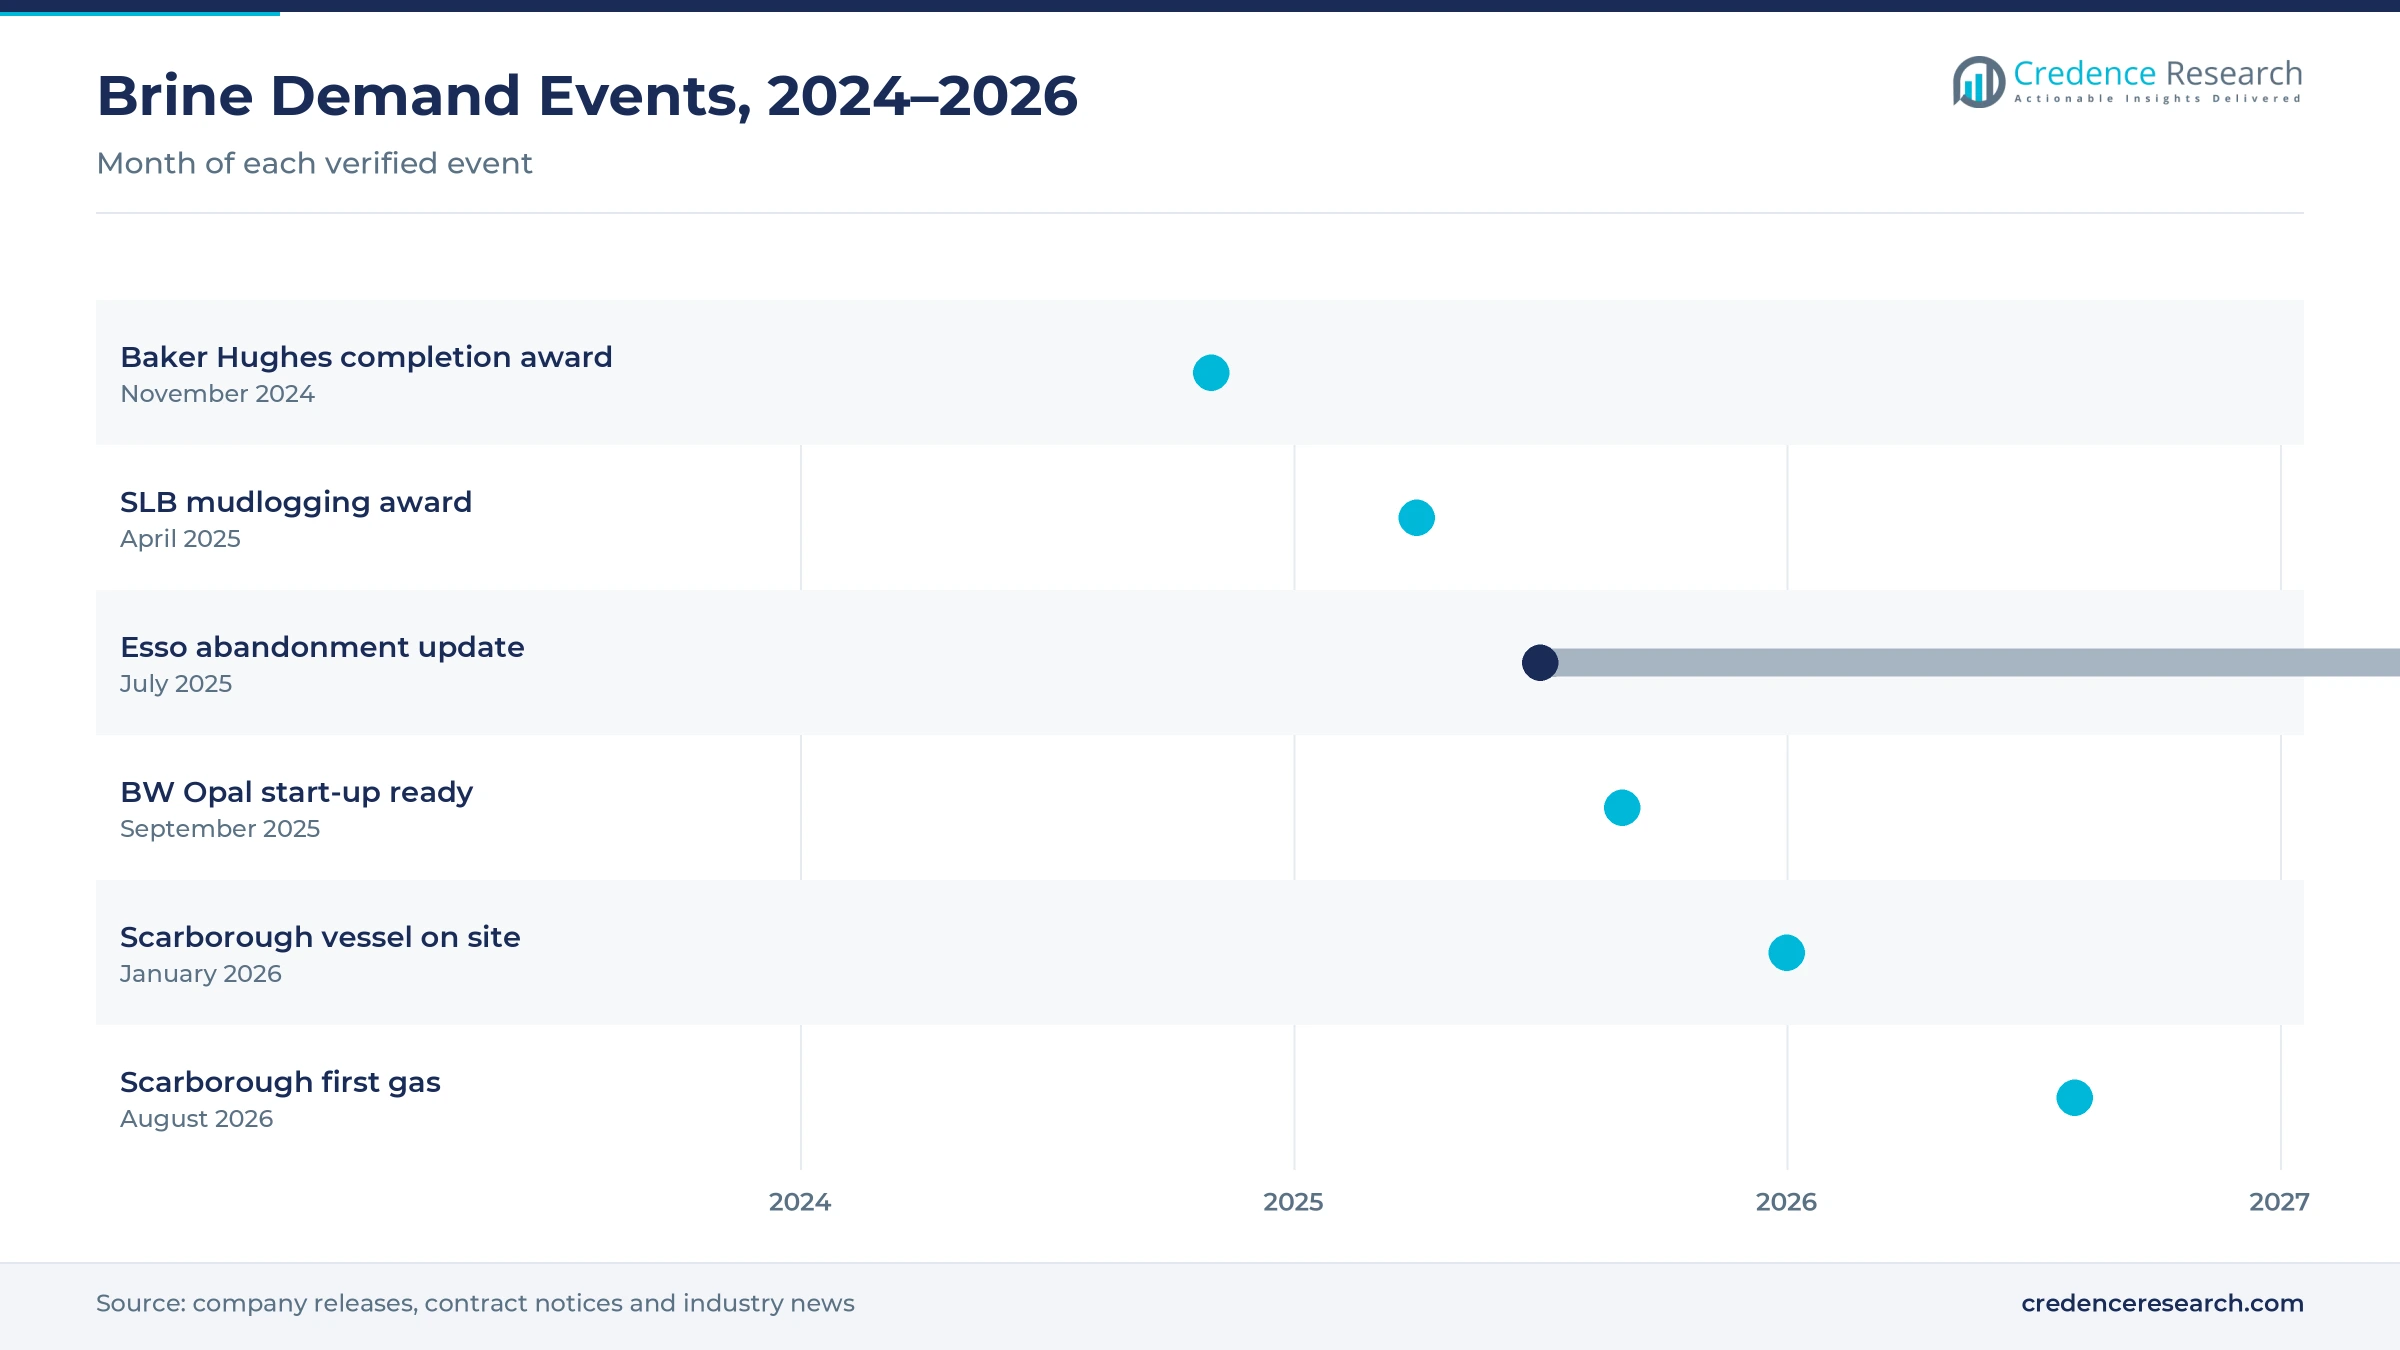Click the 'July 2025' date text
Viewport: 2400px width, 1350px height.
coord(176,684)
